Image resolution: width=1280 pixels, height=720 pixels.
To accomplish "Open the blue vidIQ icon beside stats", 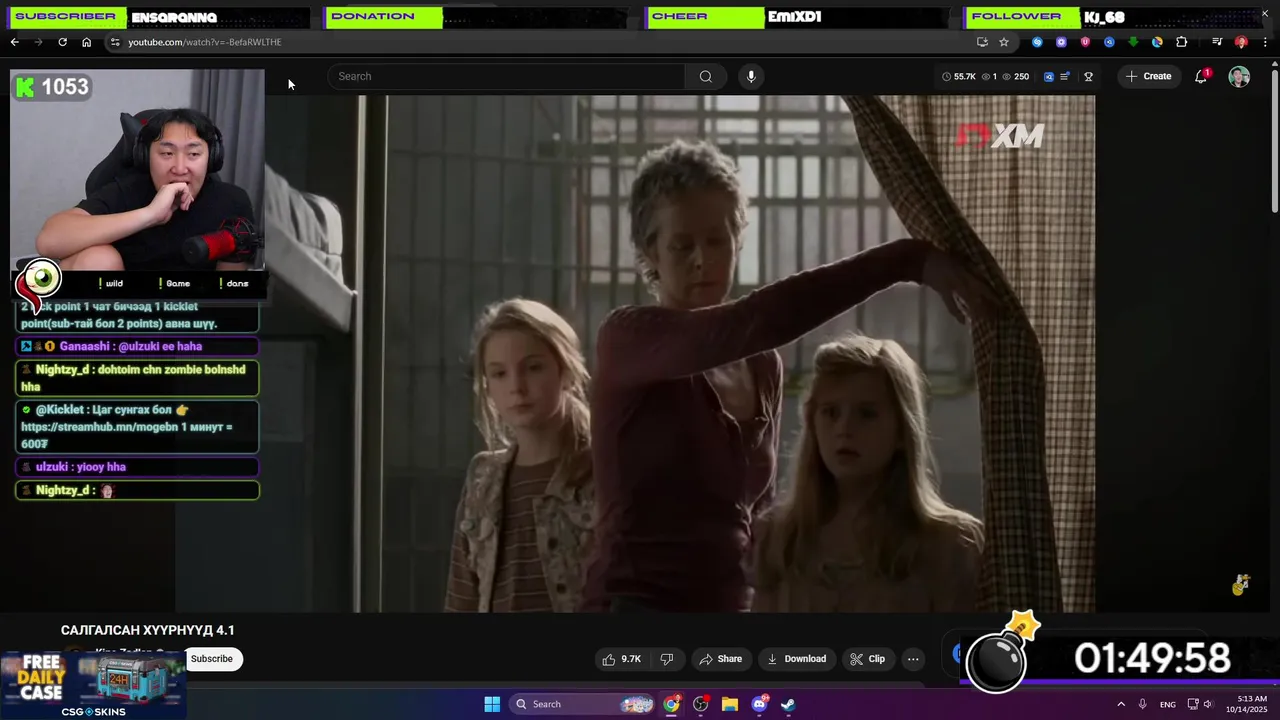I will click(1048, 76).
